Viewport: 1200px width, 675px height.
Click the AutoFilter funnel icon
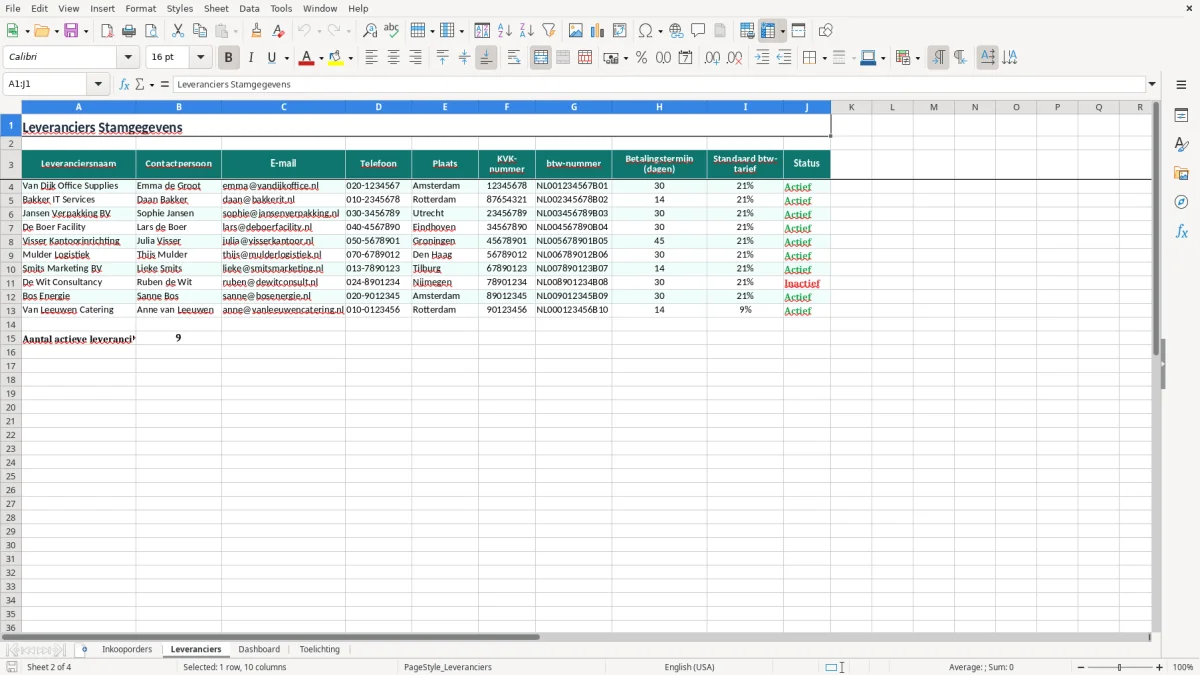[x=548, y=31]
